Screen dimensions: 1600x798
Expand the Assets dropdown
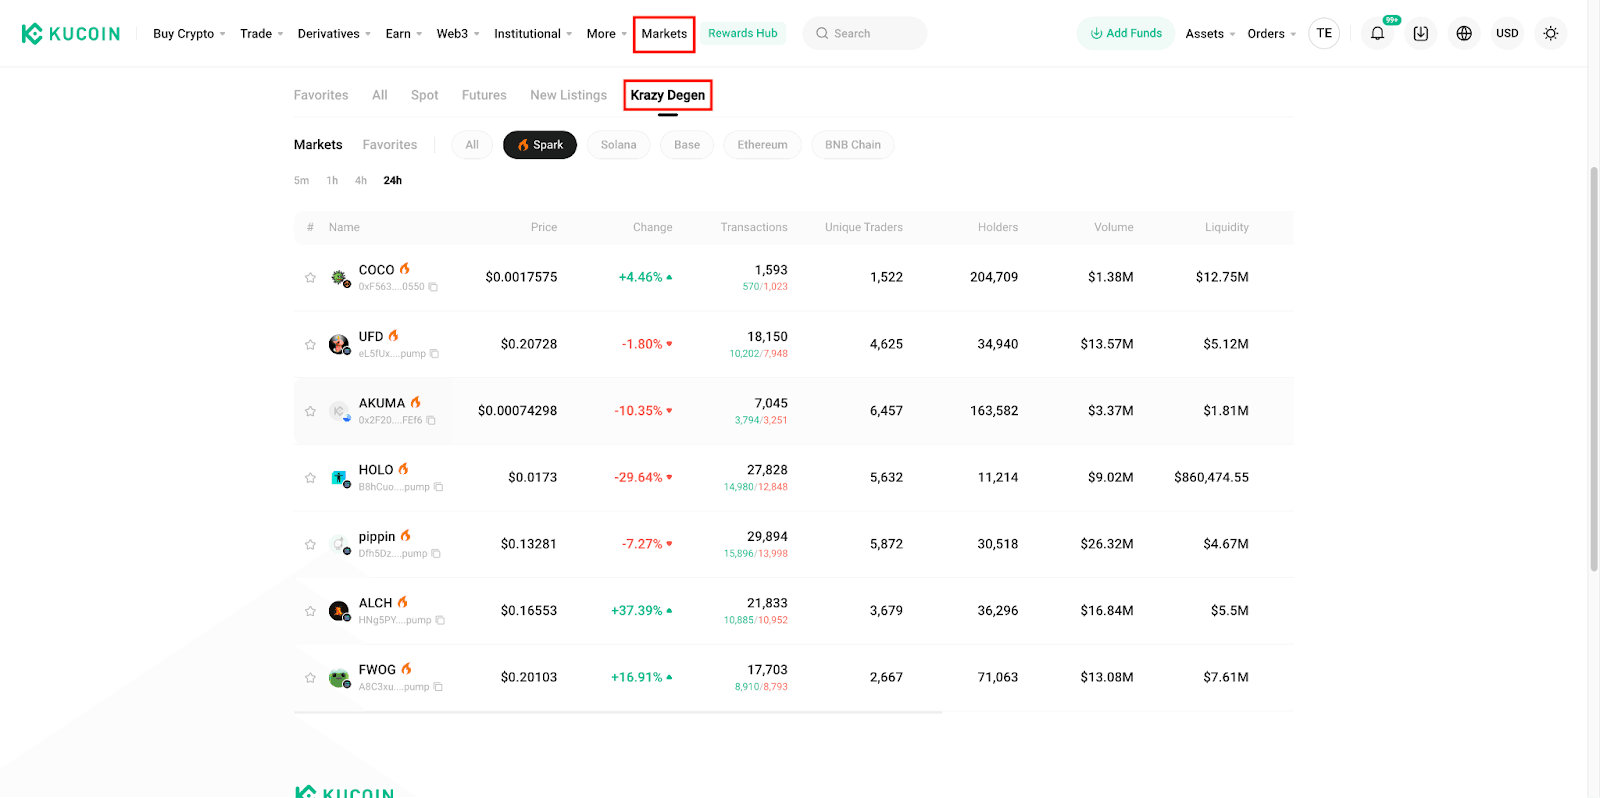[1210, 34]
